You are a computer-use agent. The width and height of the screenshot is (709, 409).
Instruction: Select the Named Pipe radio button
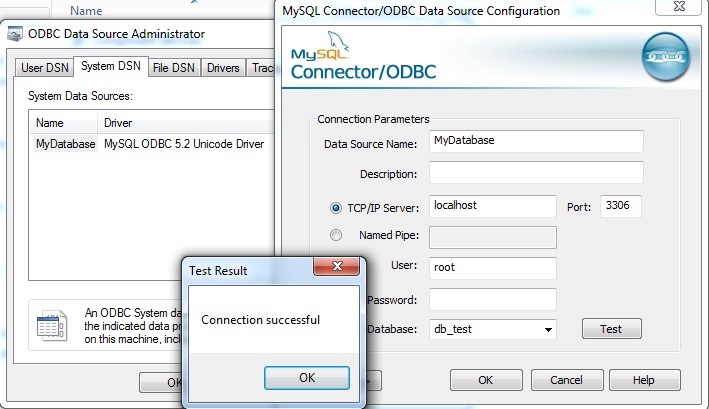pyautogui.click(x=336, y=235)
